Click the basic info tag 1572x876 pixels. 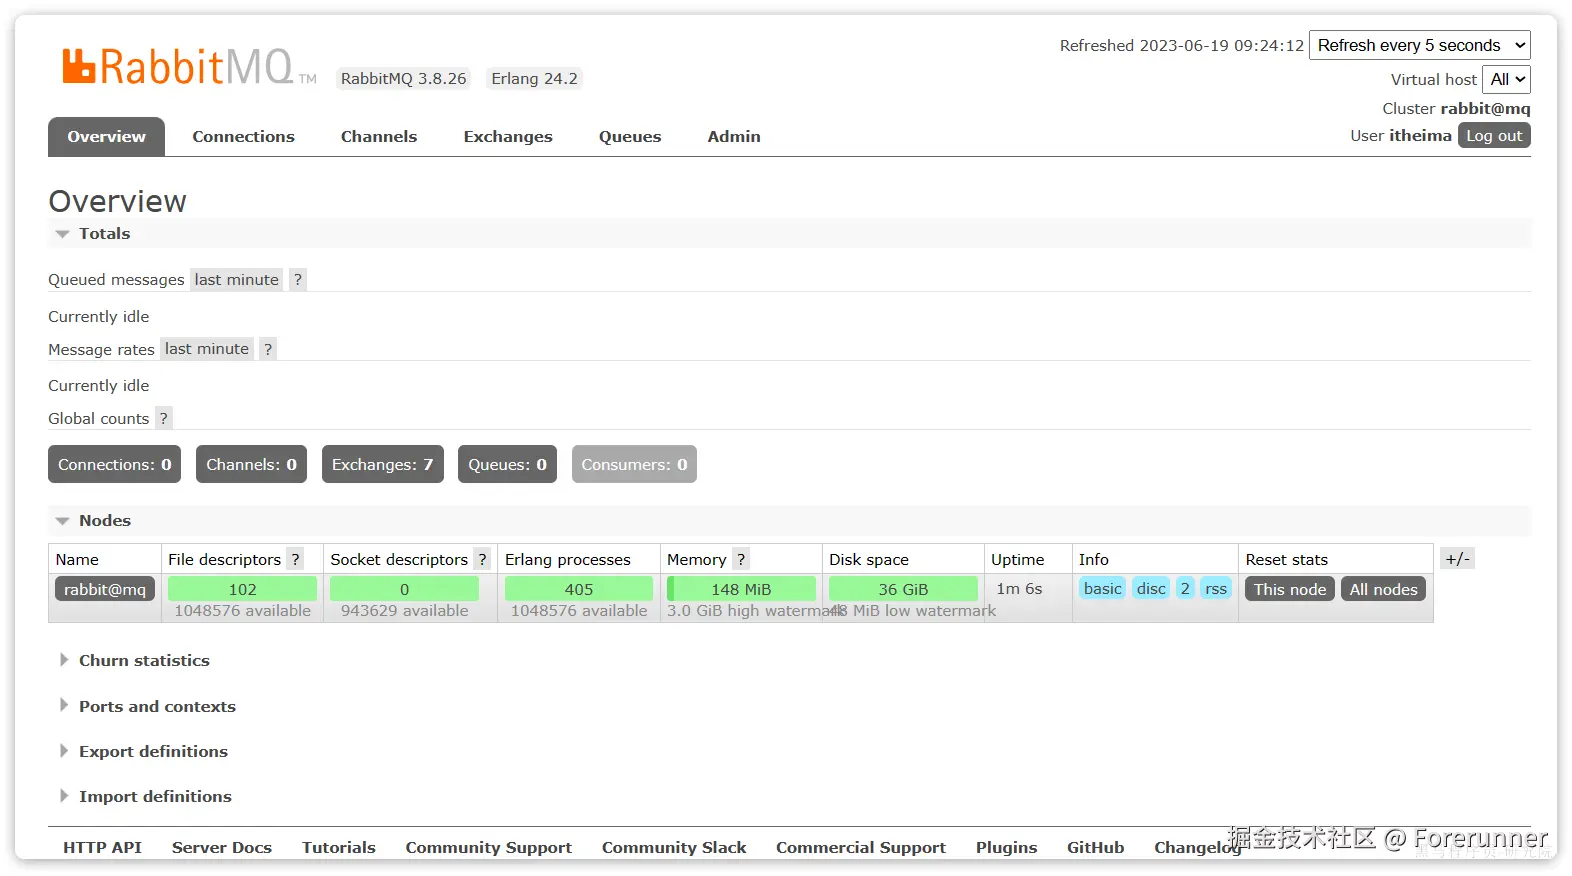click(x=1102, y=588)
